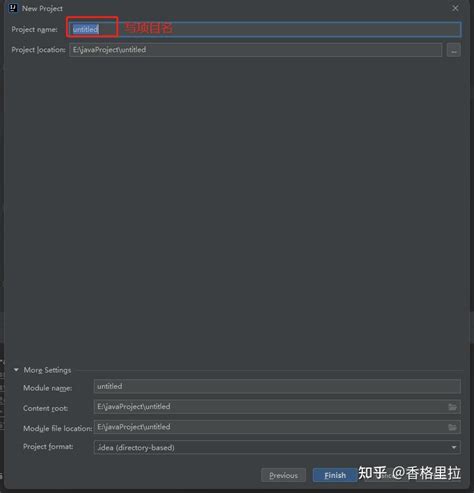Click the IntelliJ IDEA logo in title bar
Viewport: 474px width, 493px height.
tap(13, 8)
